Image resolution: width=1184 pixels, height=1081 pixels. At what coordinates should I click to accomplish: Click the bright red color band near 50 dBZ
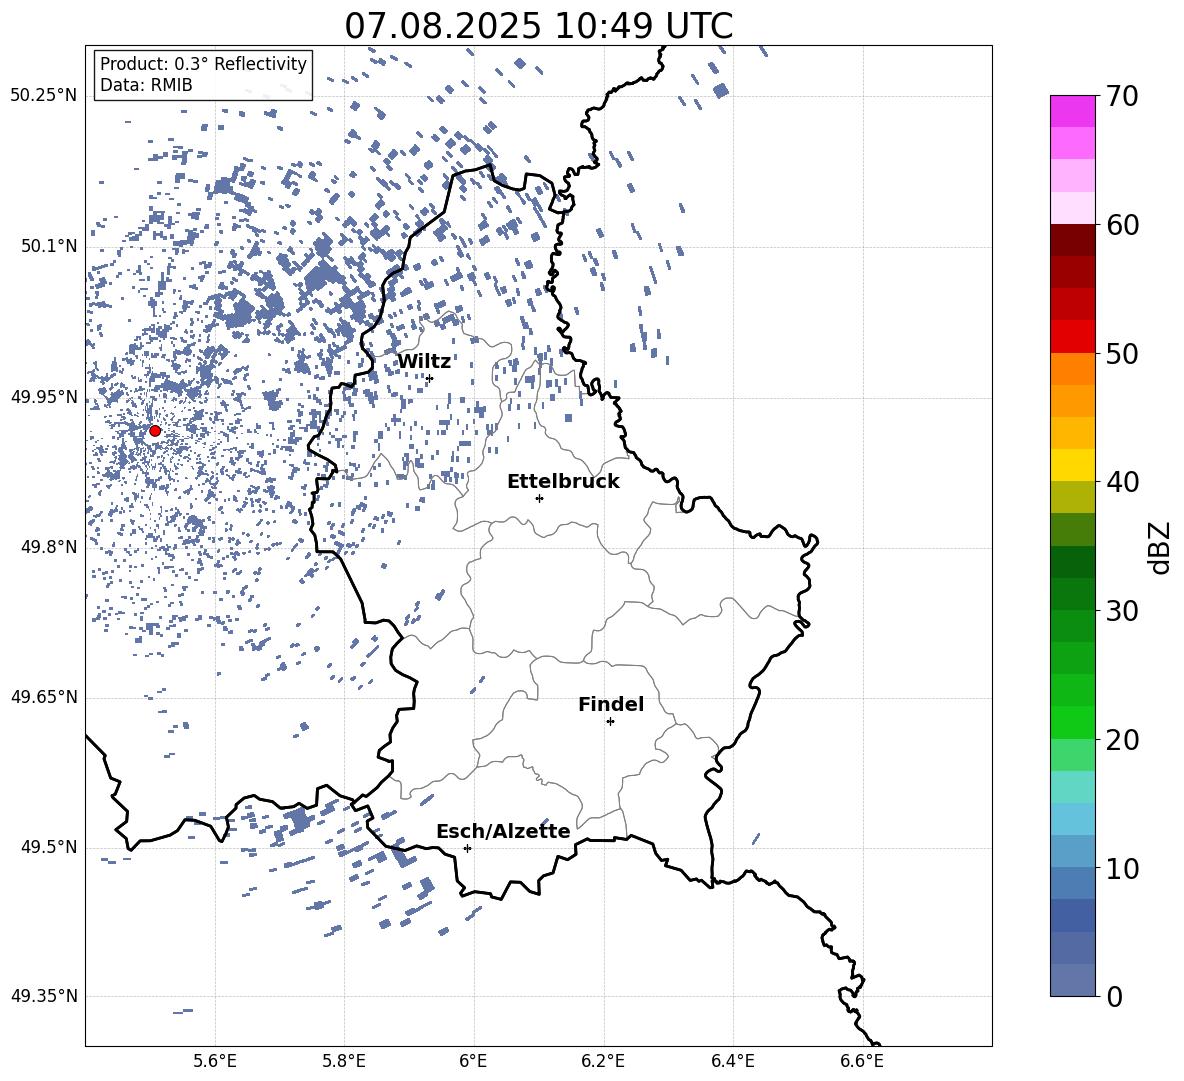coord(1072,337)
